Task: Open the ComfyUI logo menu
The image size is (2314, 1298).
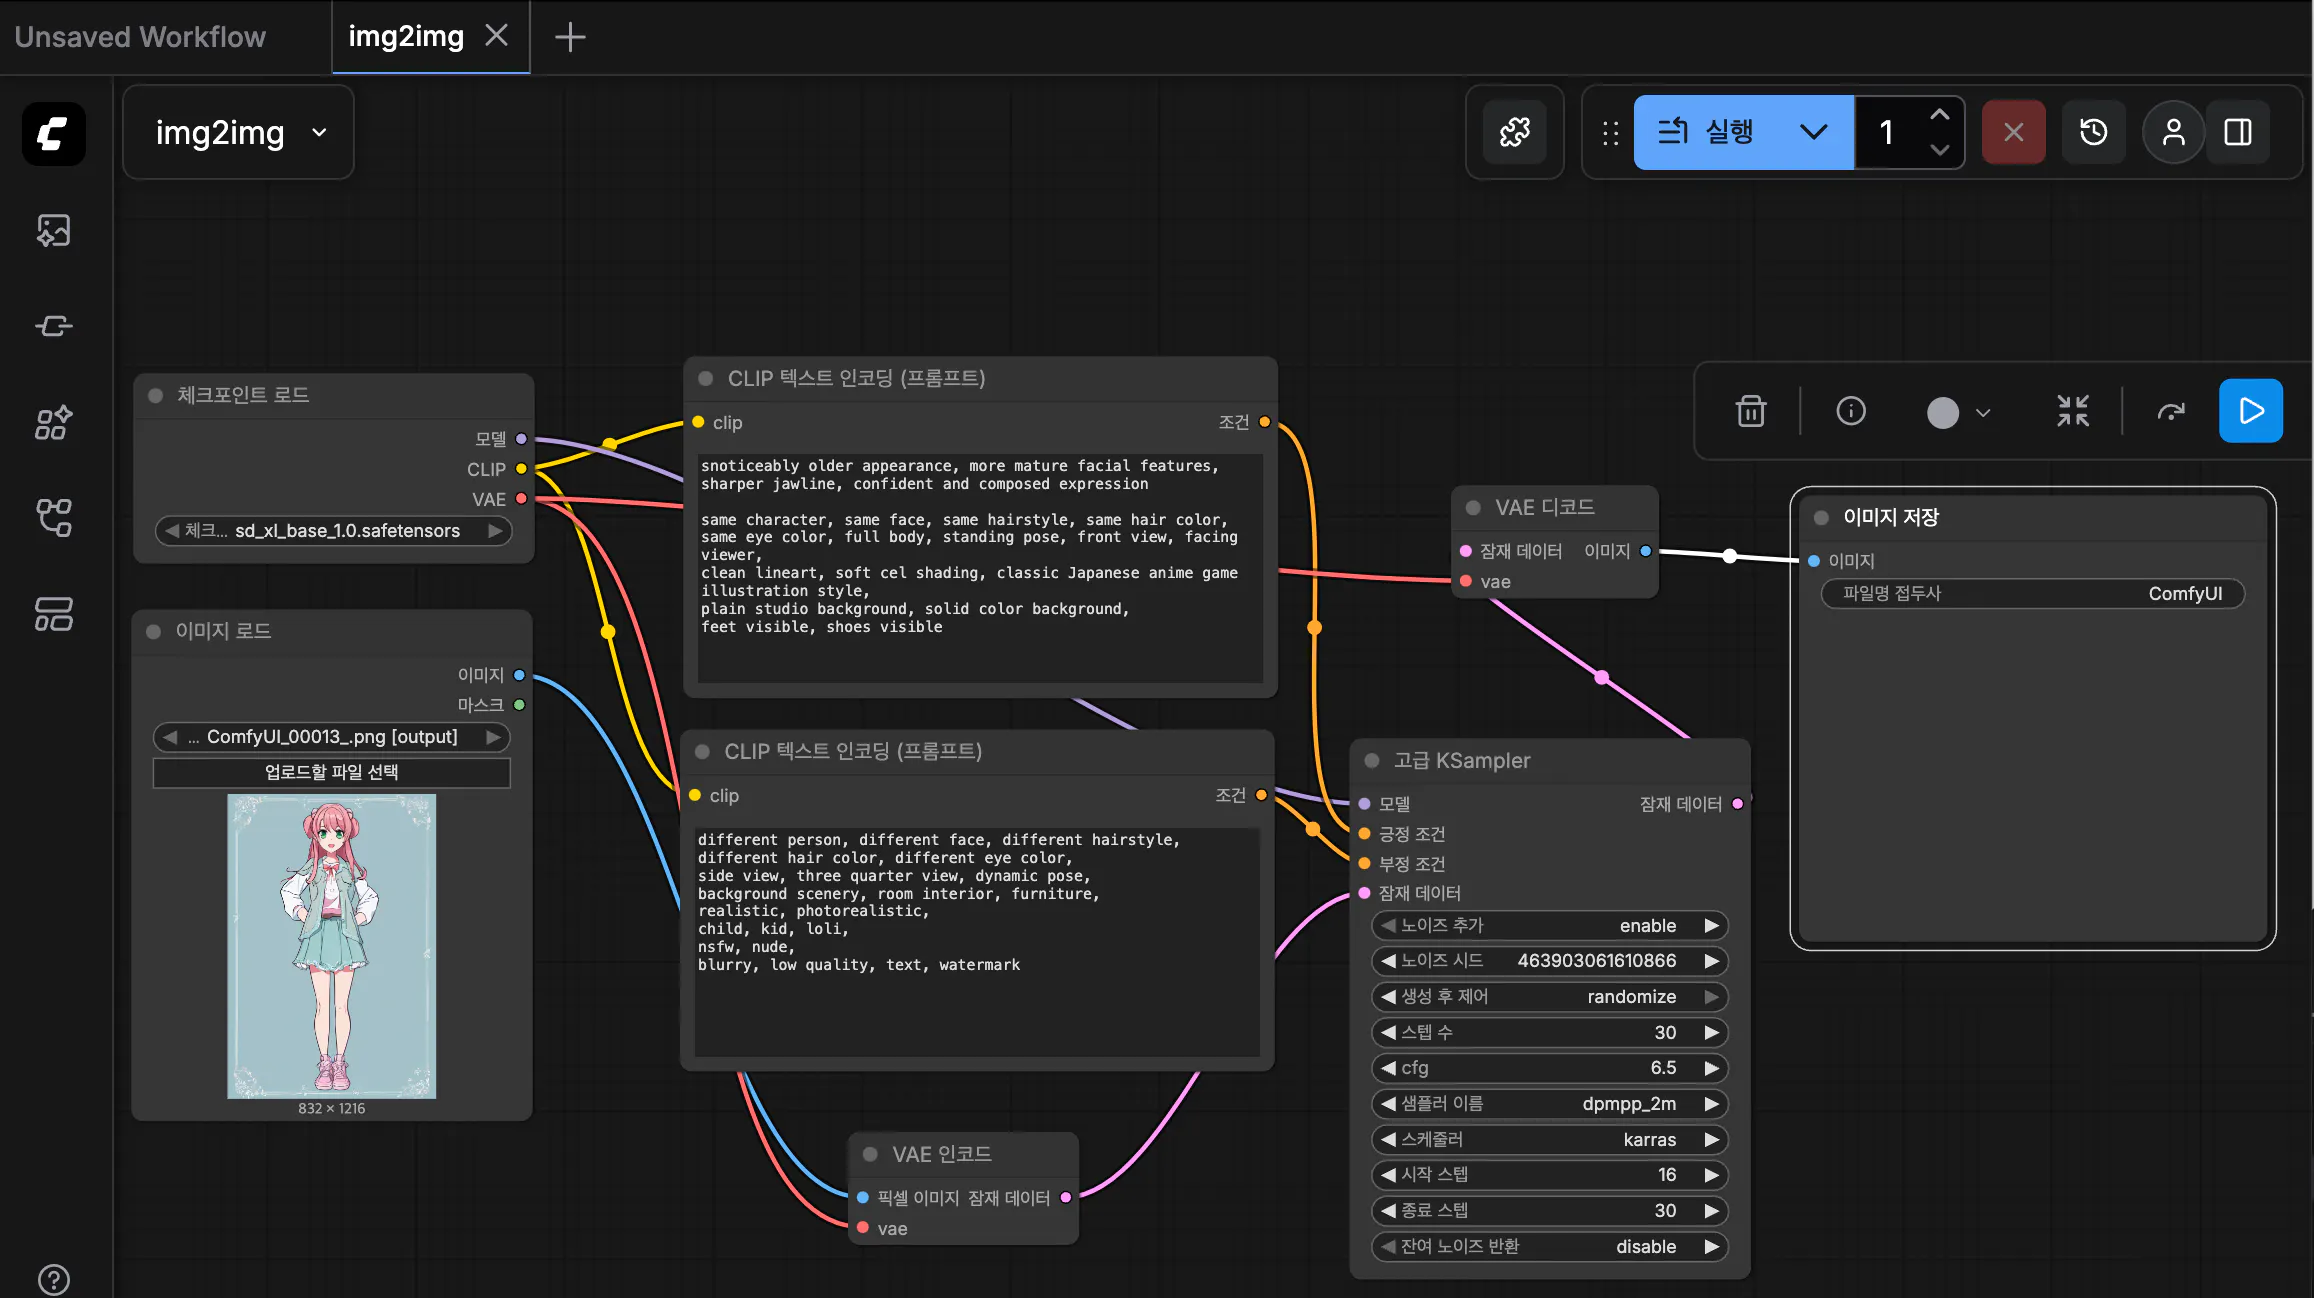Action: (x=54, y=133)
